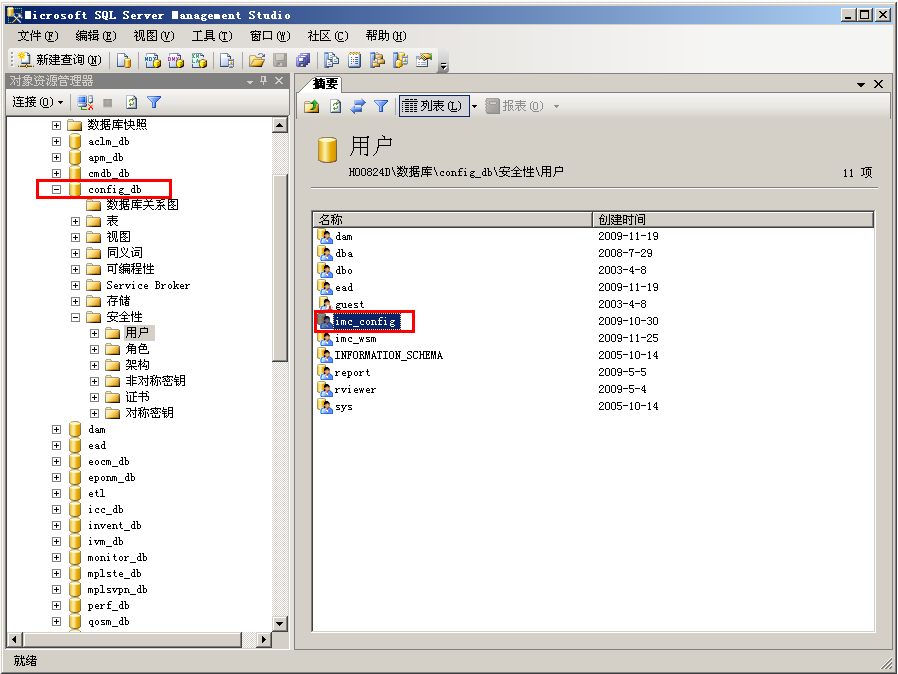Open the 视图 (View) menu
Screen dimensions: 898x674
pyautogui.click(x=153, y=36)
